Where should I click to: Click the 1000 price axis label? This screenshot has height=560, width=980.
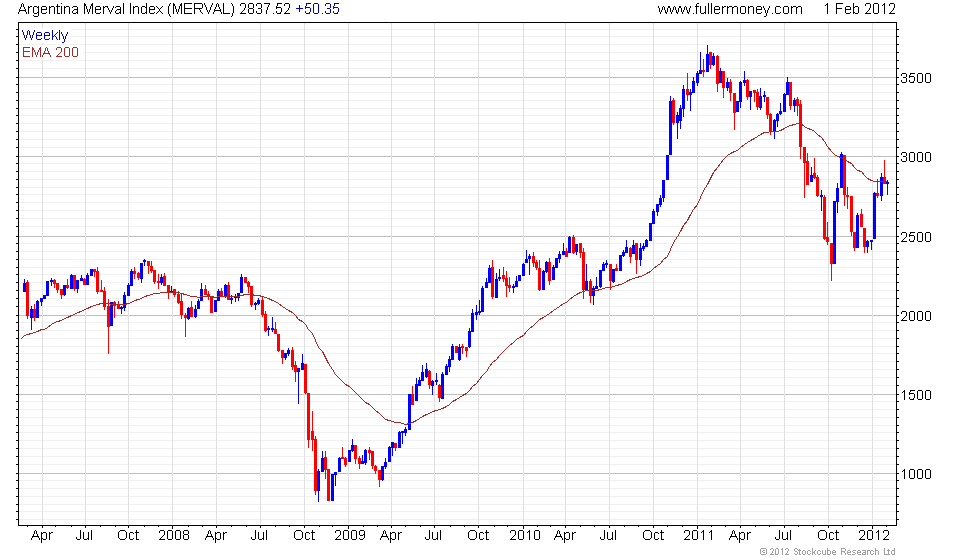coord(916,474)
